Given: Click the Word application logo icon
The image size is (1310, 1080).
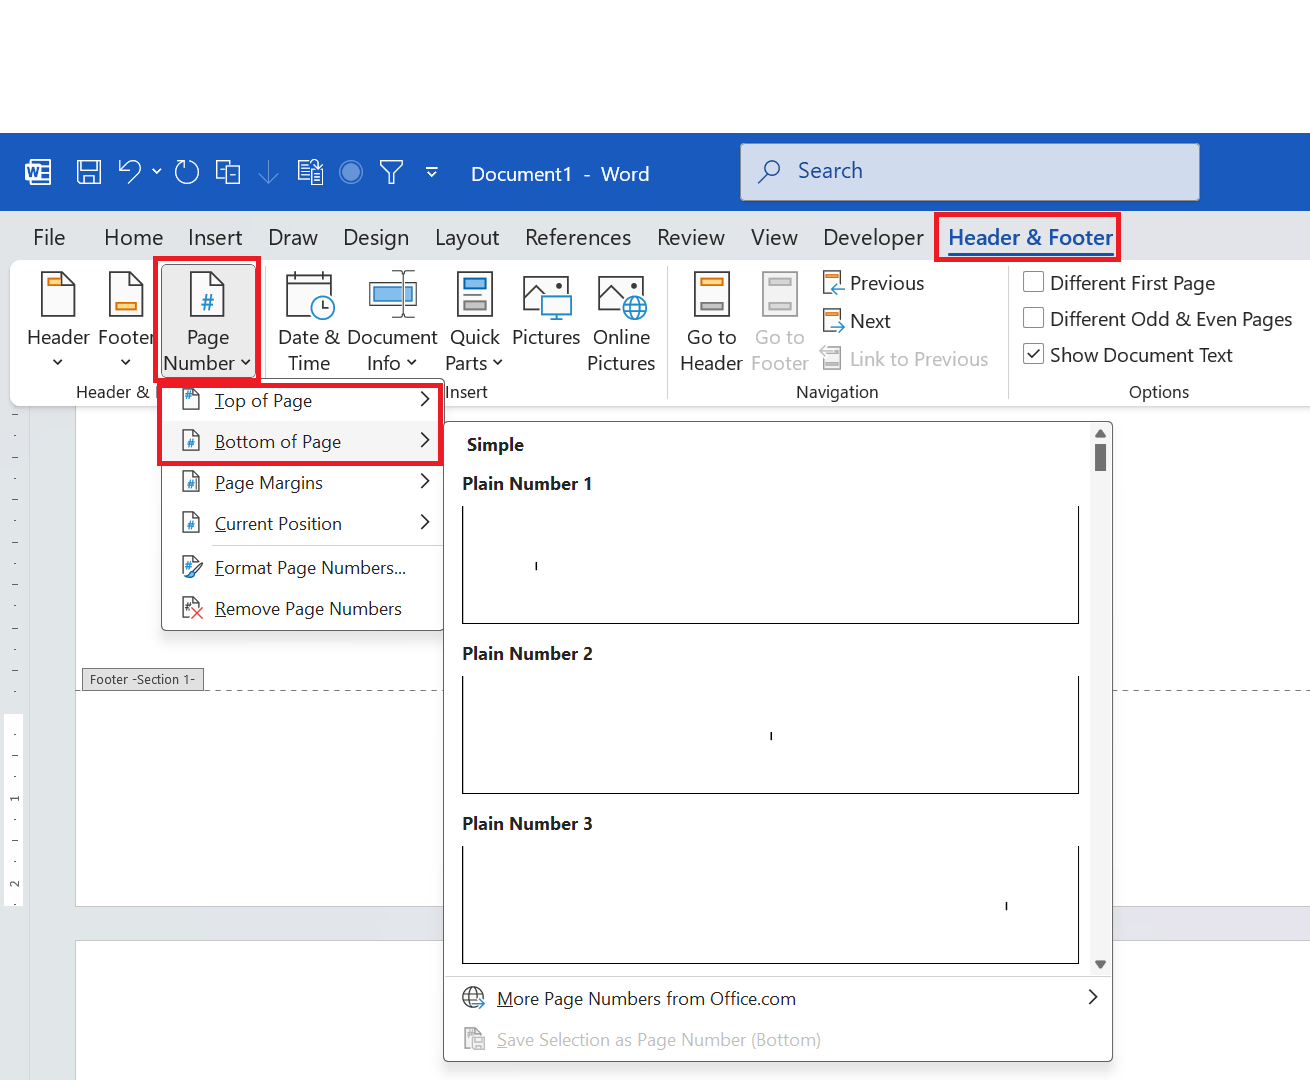Looking at the screenshot, I should click(38, 172).
